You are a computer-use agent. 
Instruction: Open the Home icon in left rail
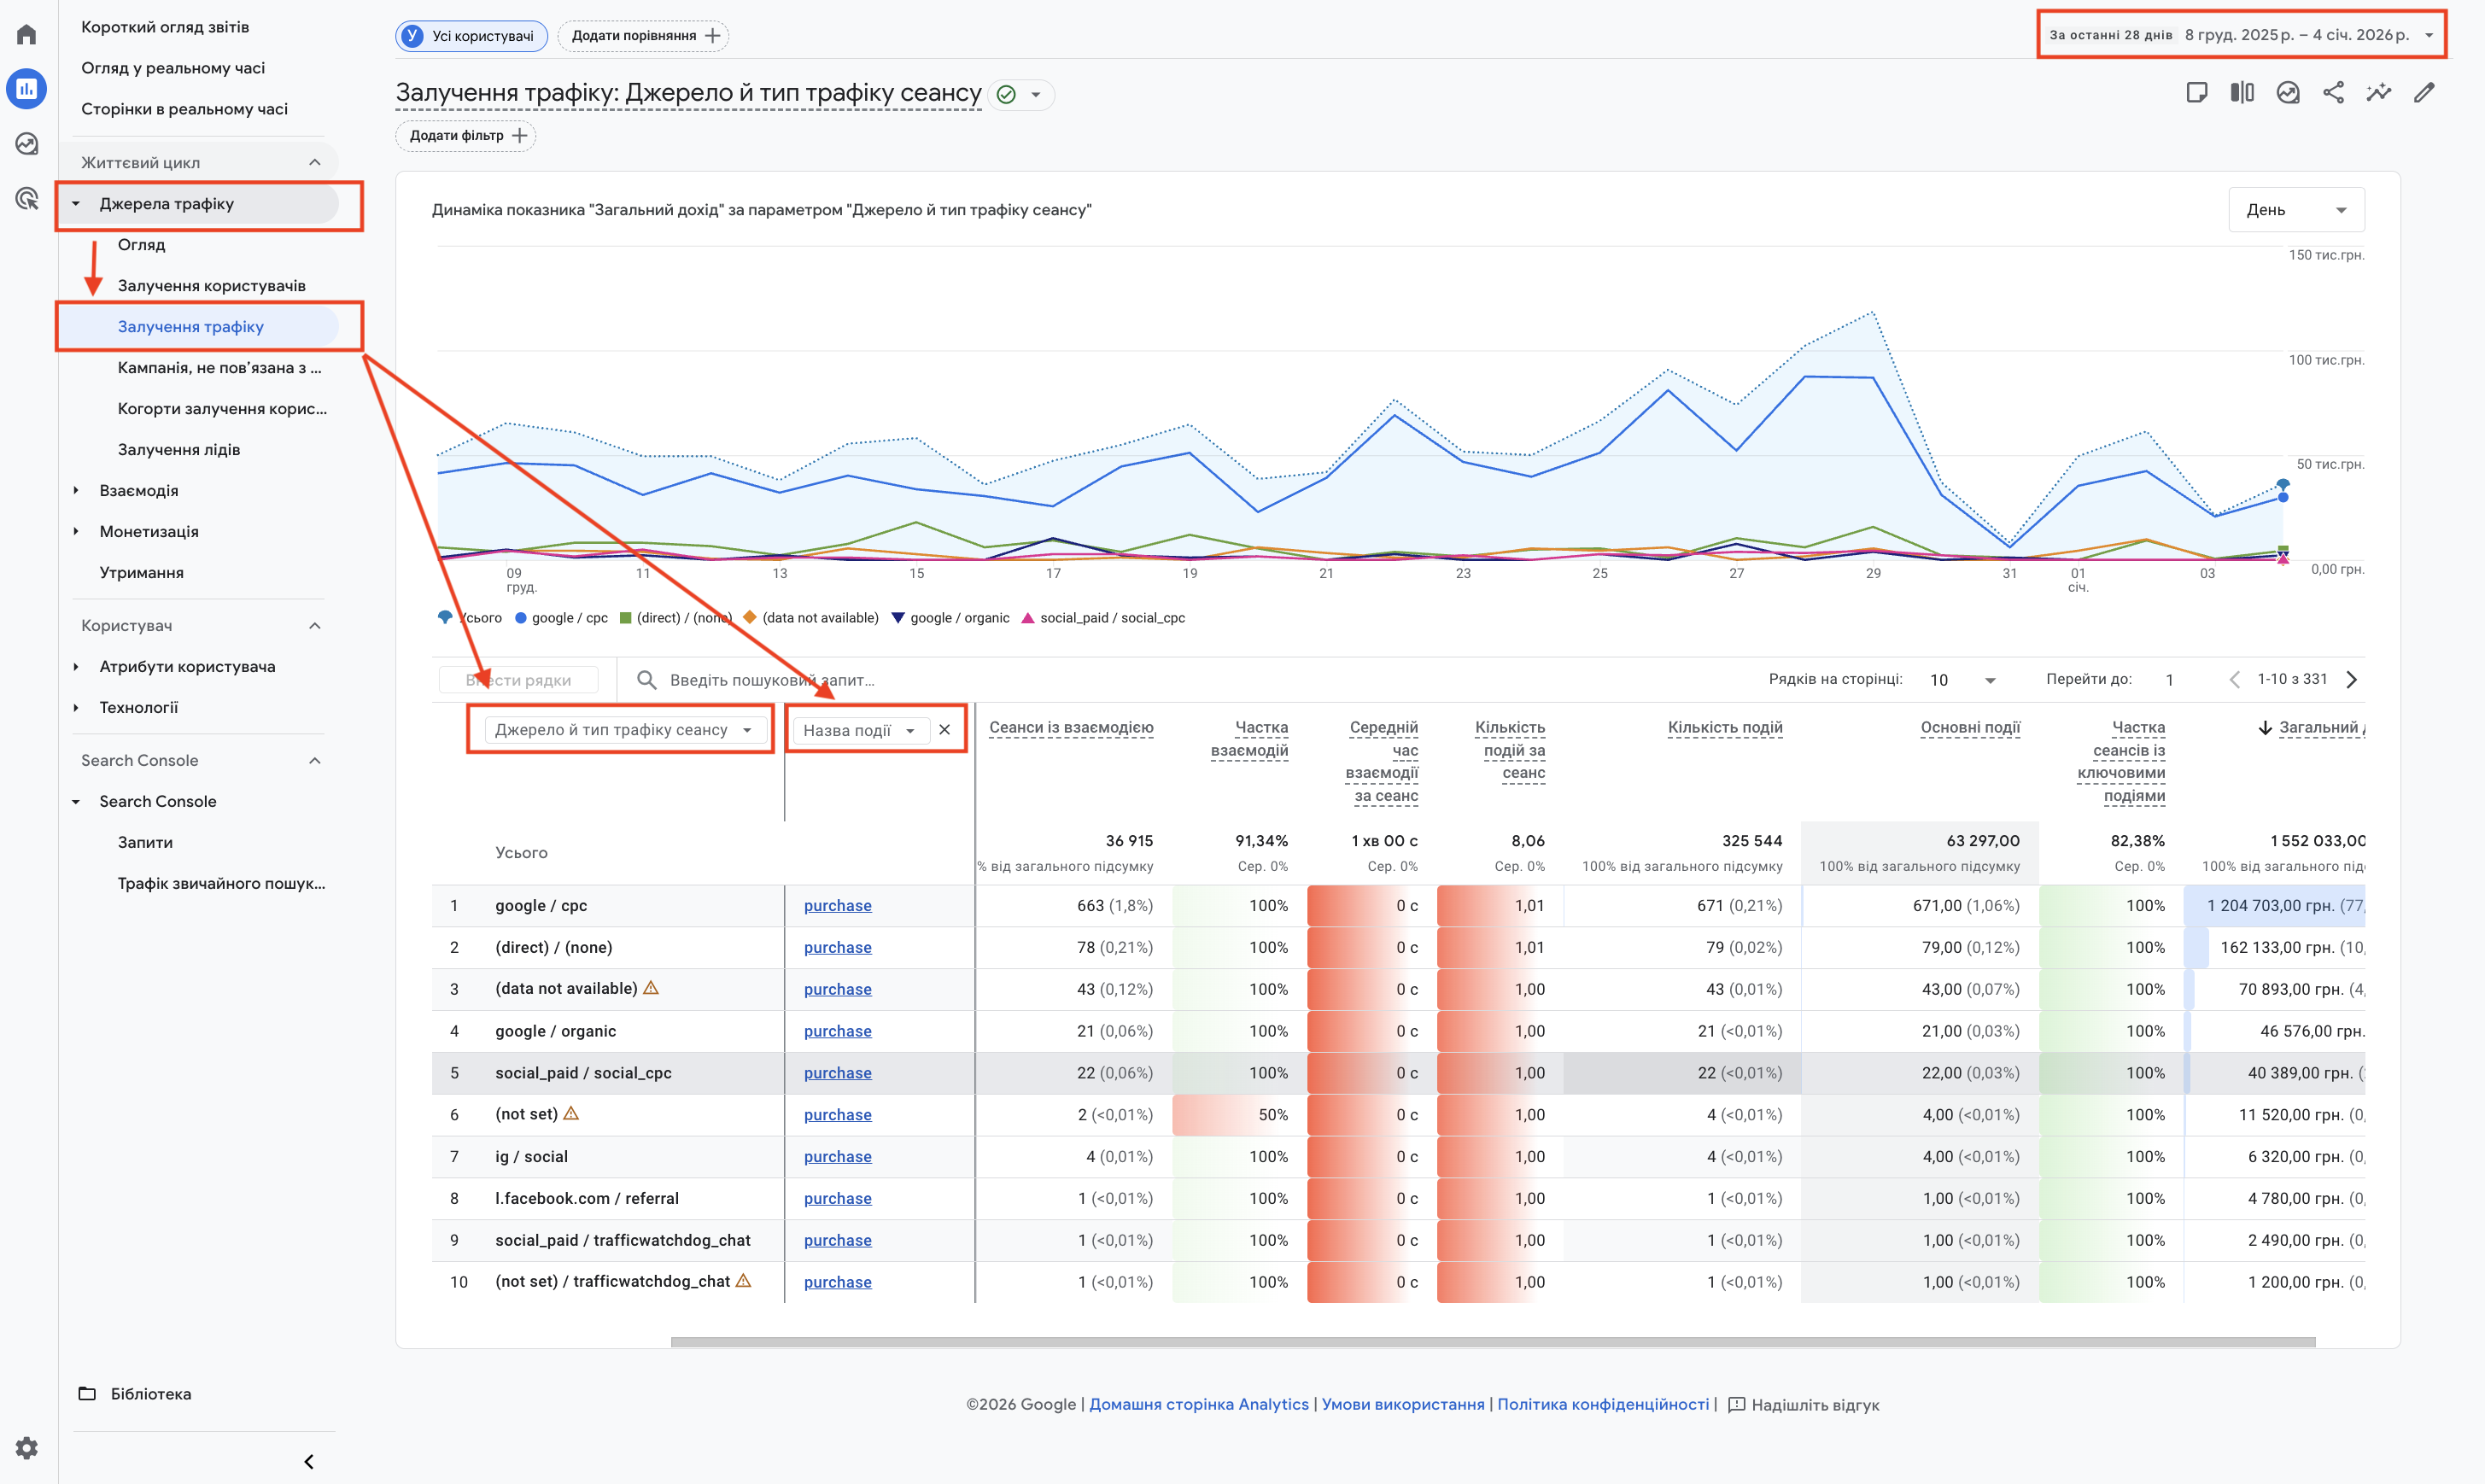tap(27, 35)
